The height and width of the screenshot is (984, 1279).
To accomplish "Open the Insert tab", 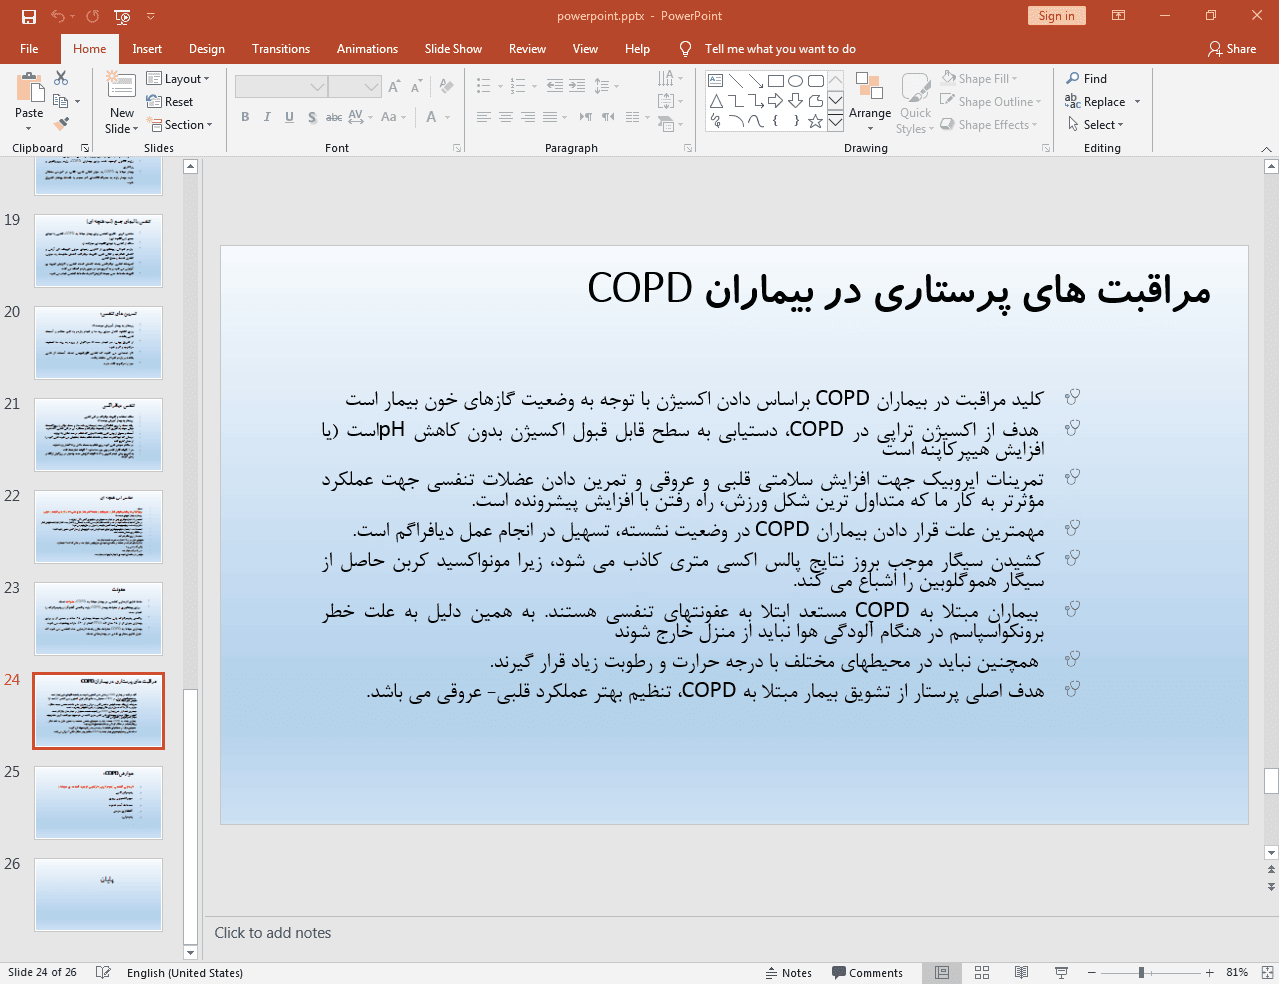I will pos(147,48).
